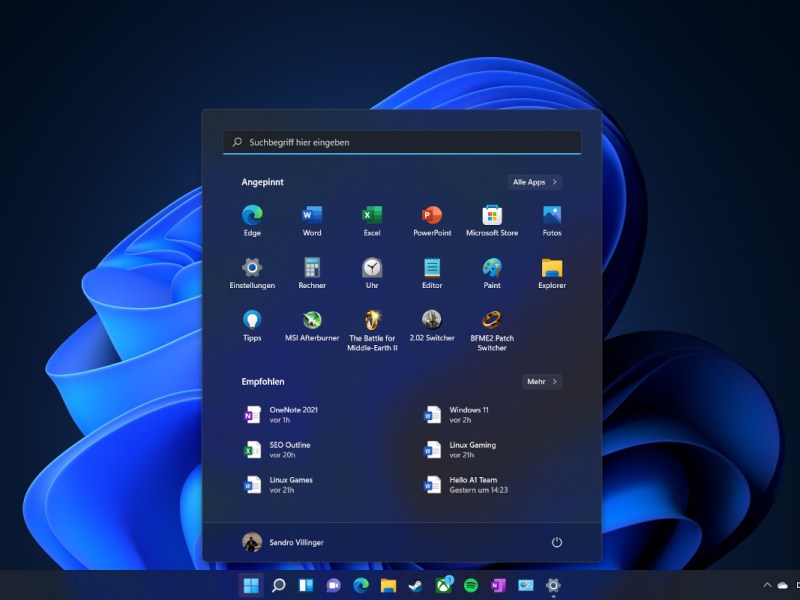
Task: Expand Alle Apps list
Action: 535,182
